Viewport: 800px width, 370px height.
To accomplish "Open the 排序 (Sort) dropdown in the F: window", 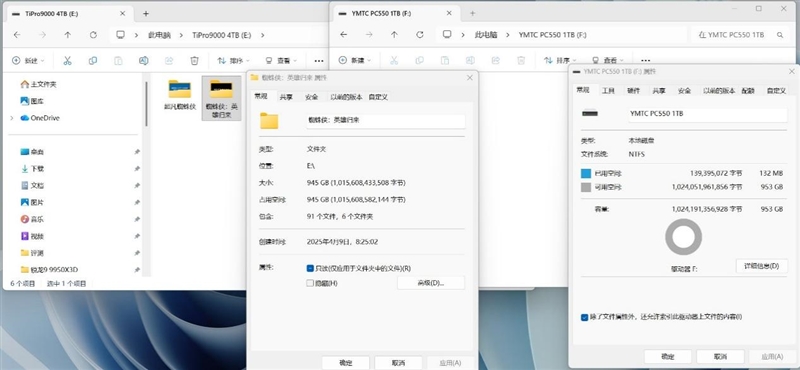I will click(x=560, y=61).
